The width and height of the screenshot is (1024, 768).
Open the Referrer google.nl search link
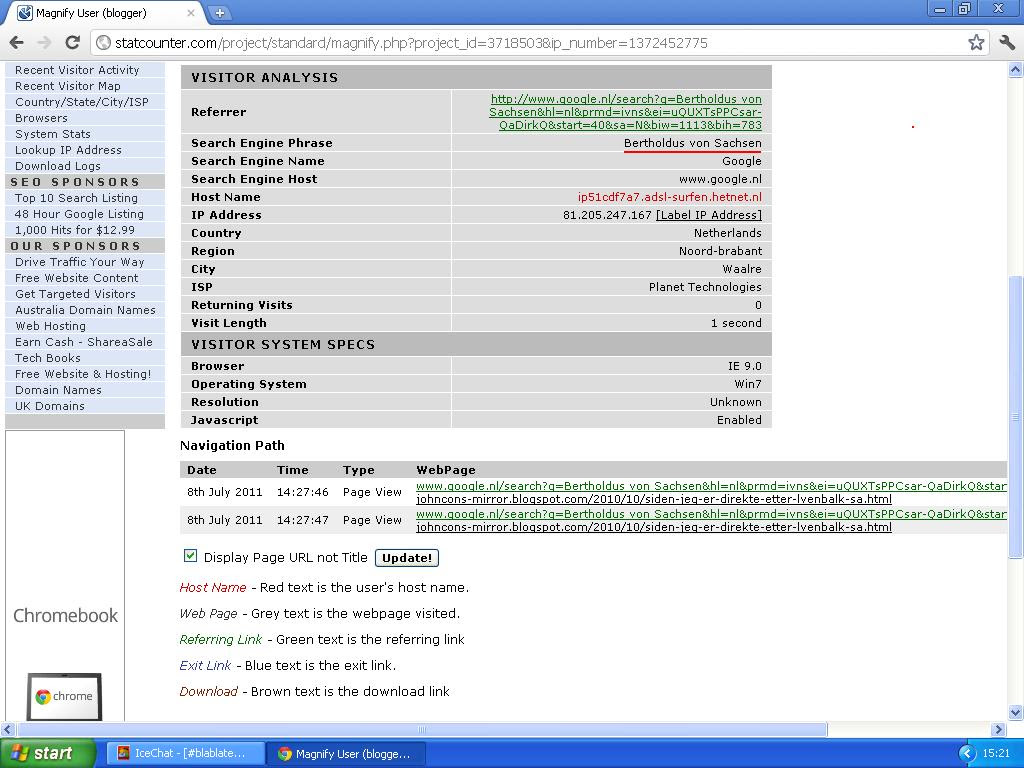pyautogui.click(x=626, y=112)
